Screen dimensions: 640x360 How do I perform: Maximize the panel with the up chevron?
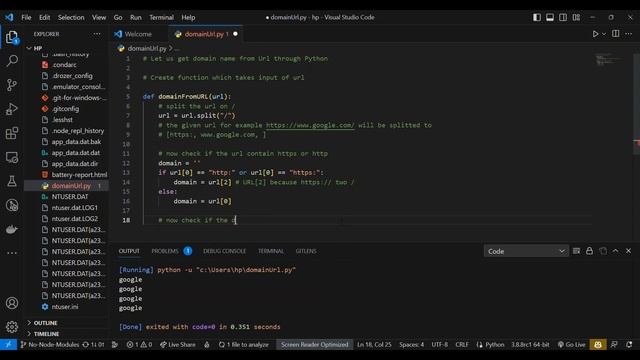click(616, 251)
